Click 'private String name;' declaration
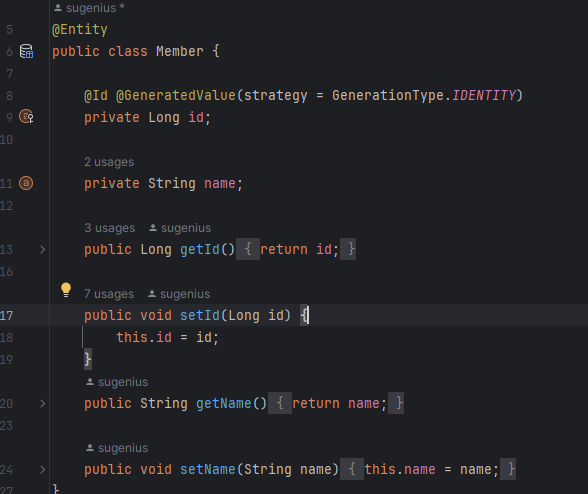 point(164,183)
